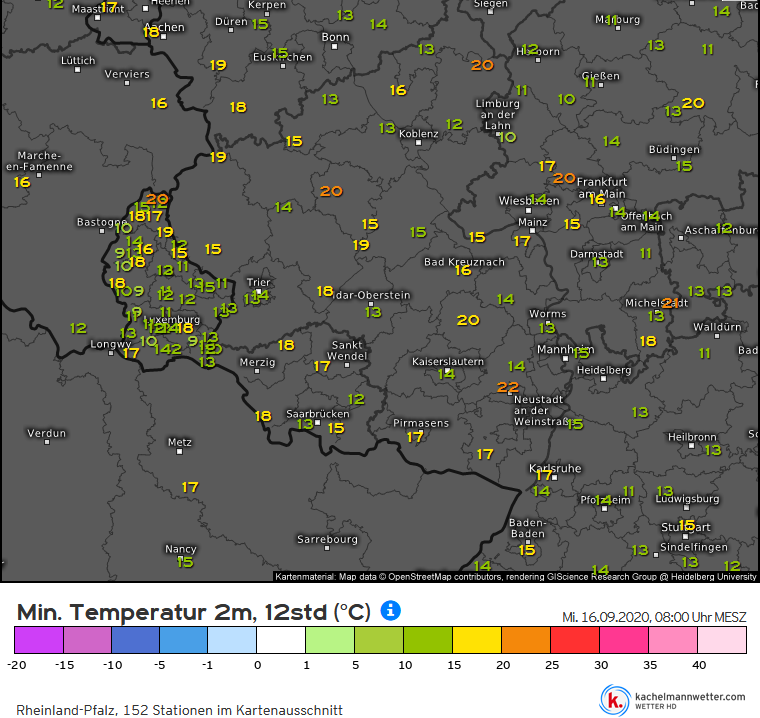760x718 pixels.
Task: Select the Verviers city label
Action: [127, 74]
